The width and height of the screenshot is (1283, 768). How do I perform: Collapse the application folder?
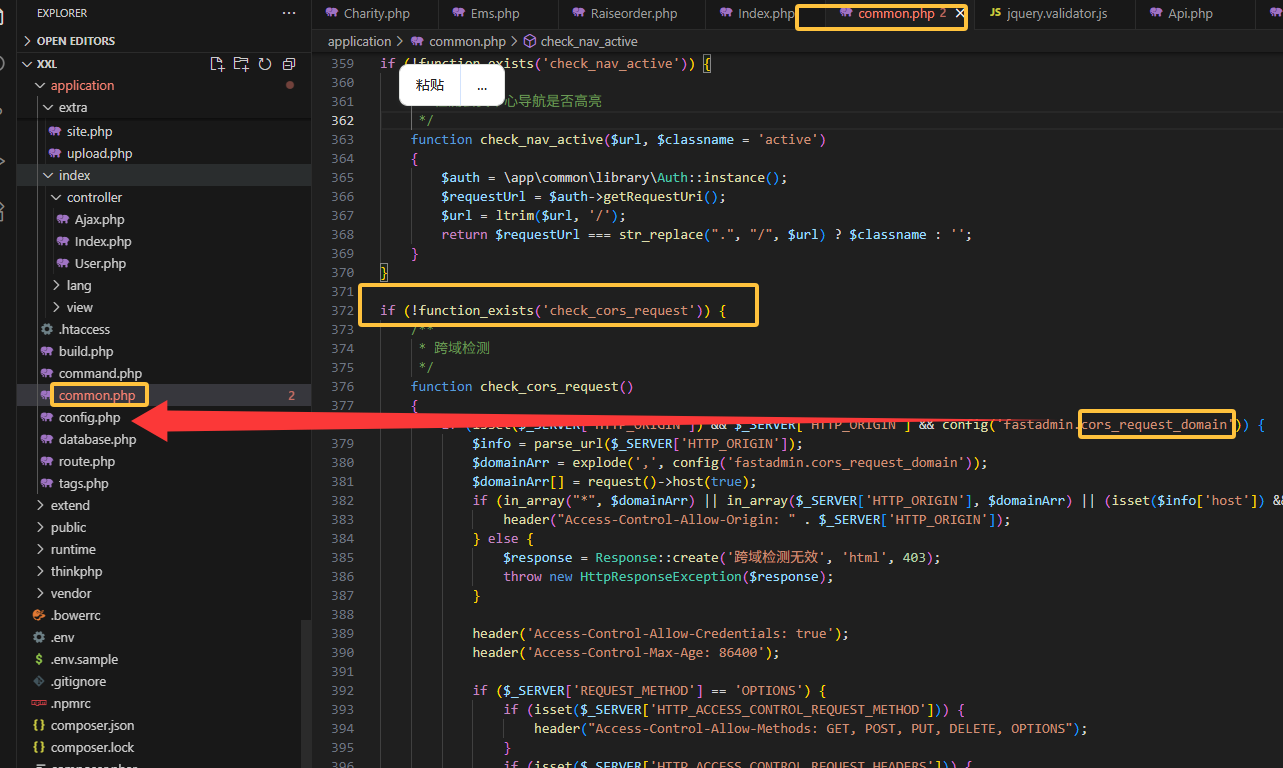[x=82, y=86]
